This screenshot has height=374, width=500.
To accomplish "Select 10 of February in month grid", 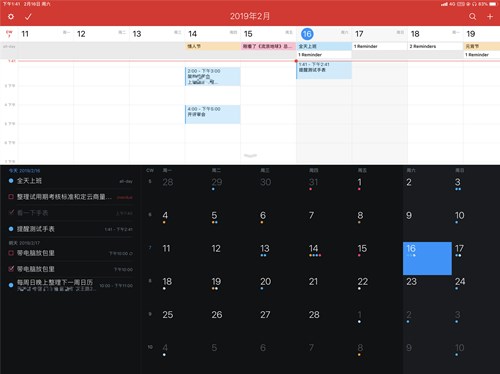I will [460, 215].
